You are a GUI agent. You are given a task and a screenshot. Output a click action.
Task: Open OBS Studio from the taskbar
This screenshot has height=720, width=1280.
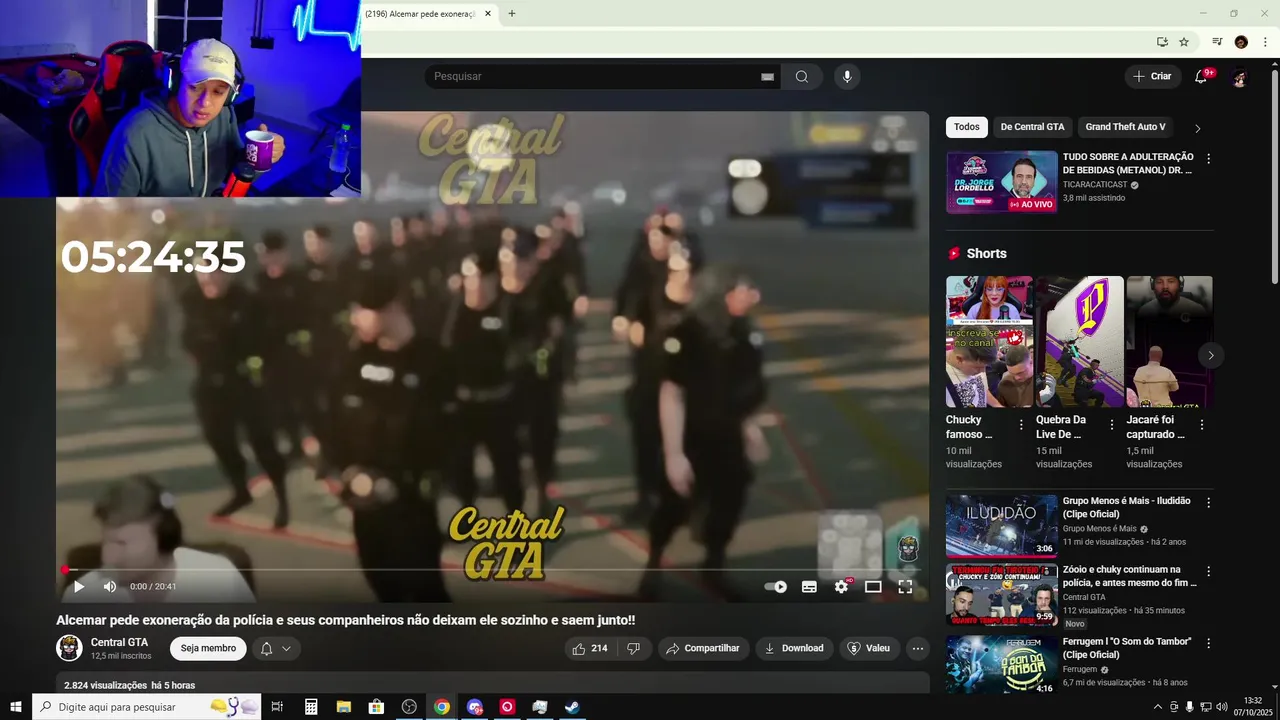click(409, 707)
